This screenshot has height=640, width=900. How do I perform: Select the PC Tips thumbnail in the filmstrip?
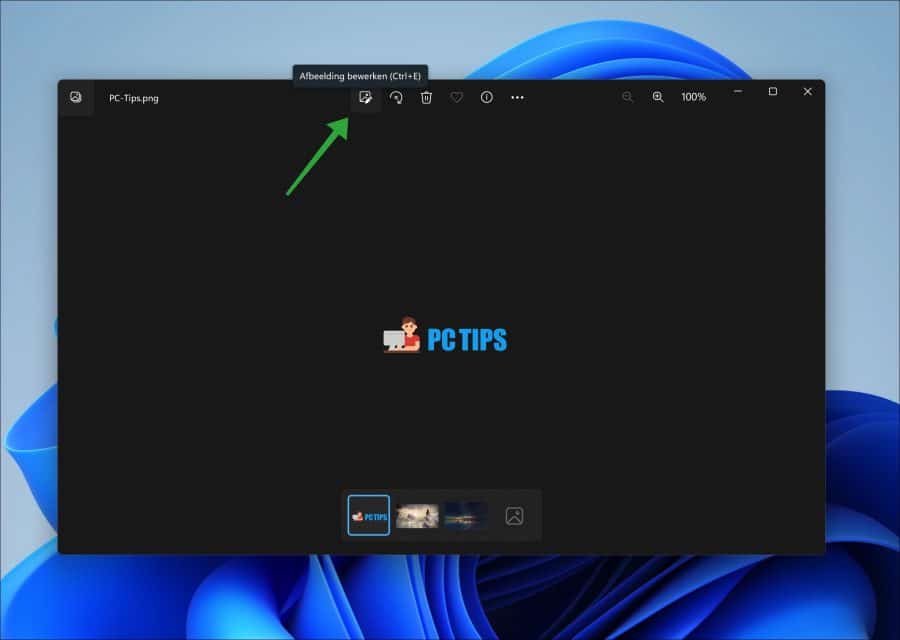point(368,515)
